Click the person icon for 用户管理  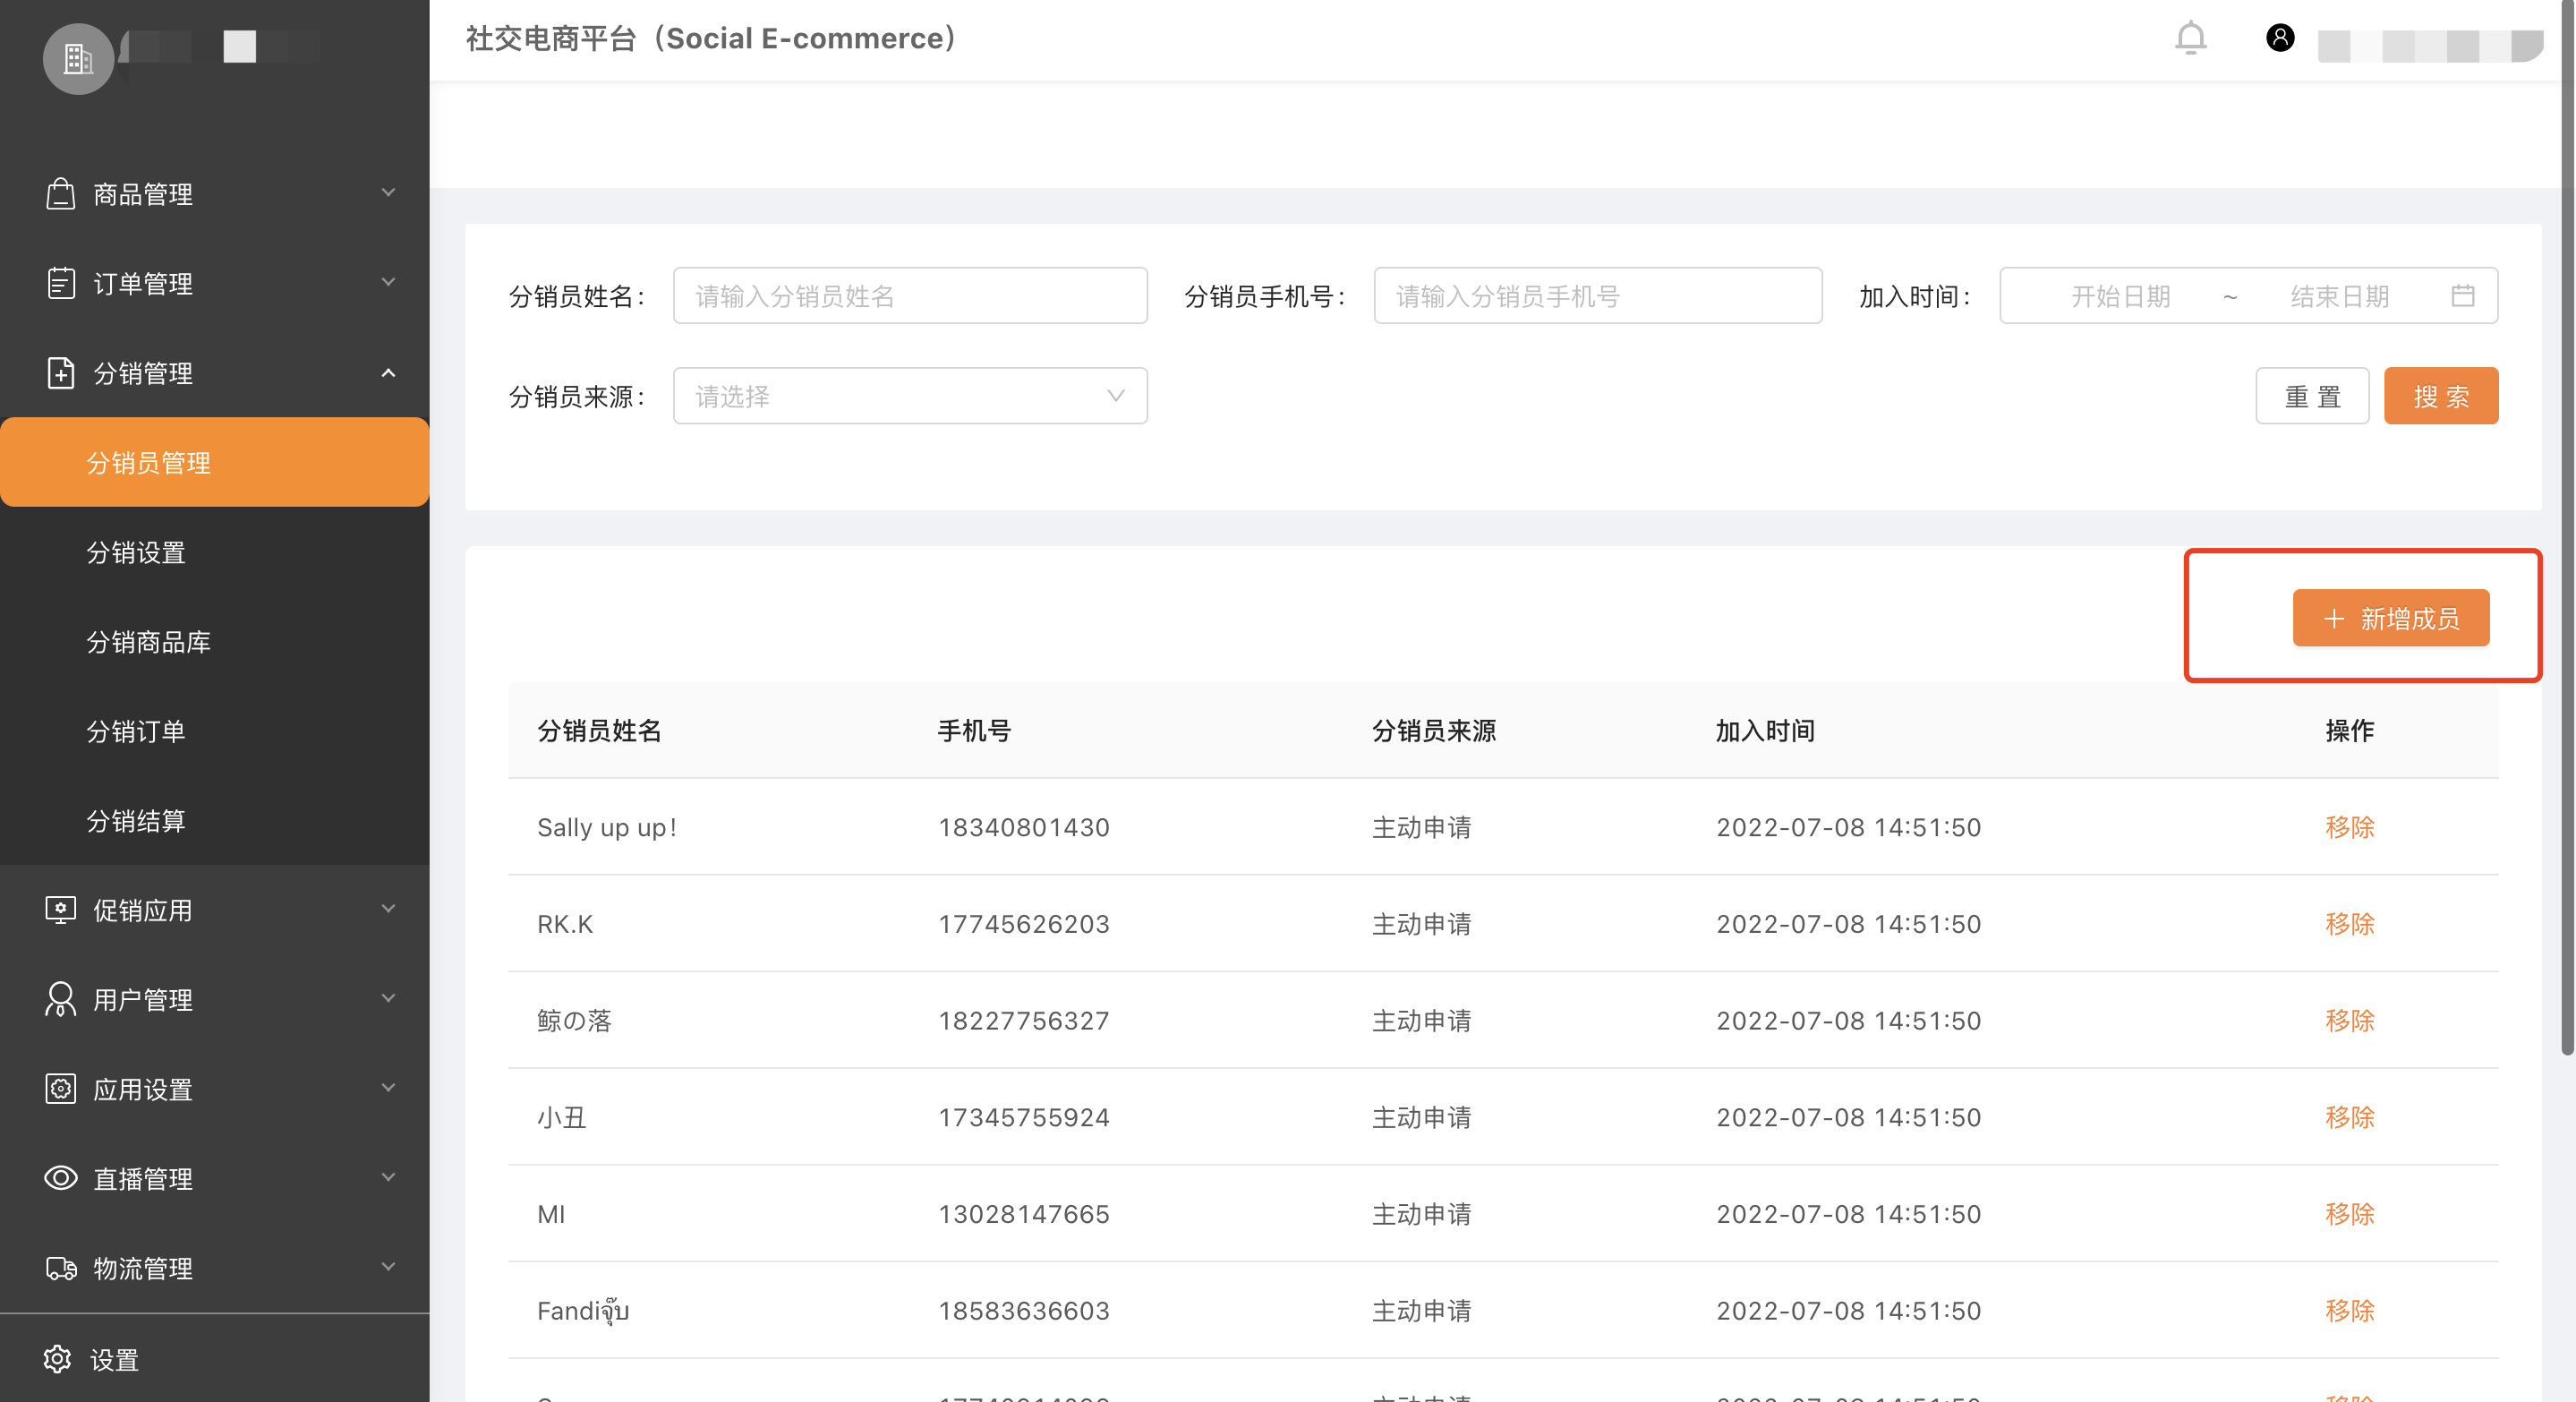coord(61,999)
